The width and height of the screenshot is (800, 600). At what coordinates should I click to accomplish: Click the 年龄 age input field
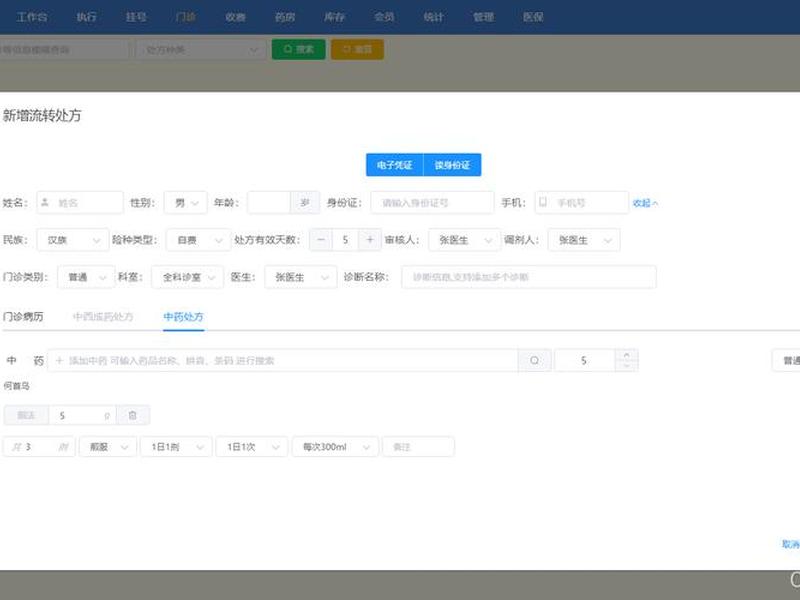(x=269, y=203)
